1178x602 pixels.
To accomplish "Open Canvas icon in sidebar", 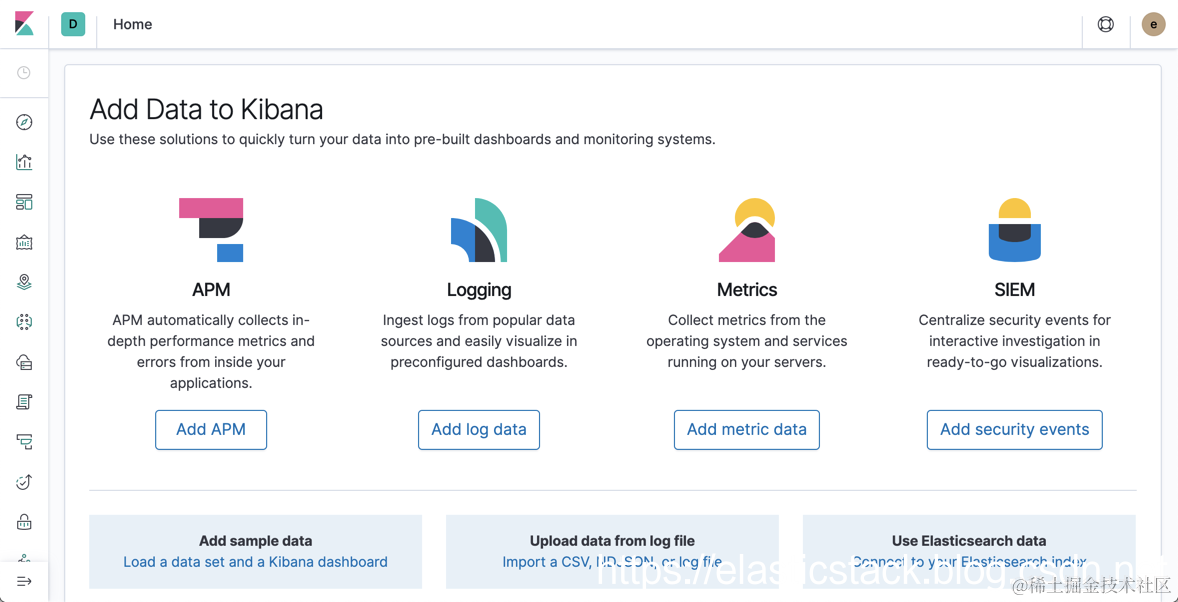I will (x=24, y=242).
